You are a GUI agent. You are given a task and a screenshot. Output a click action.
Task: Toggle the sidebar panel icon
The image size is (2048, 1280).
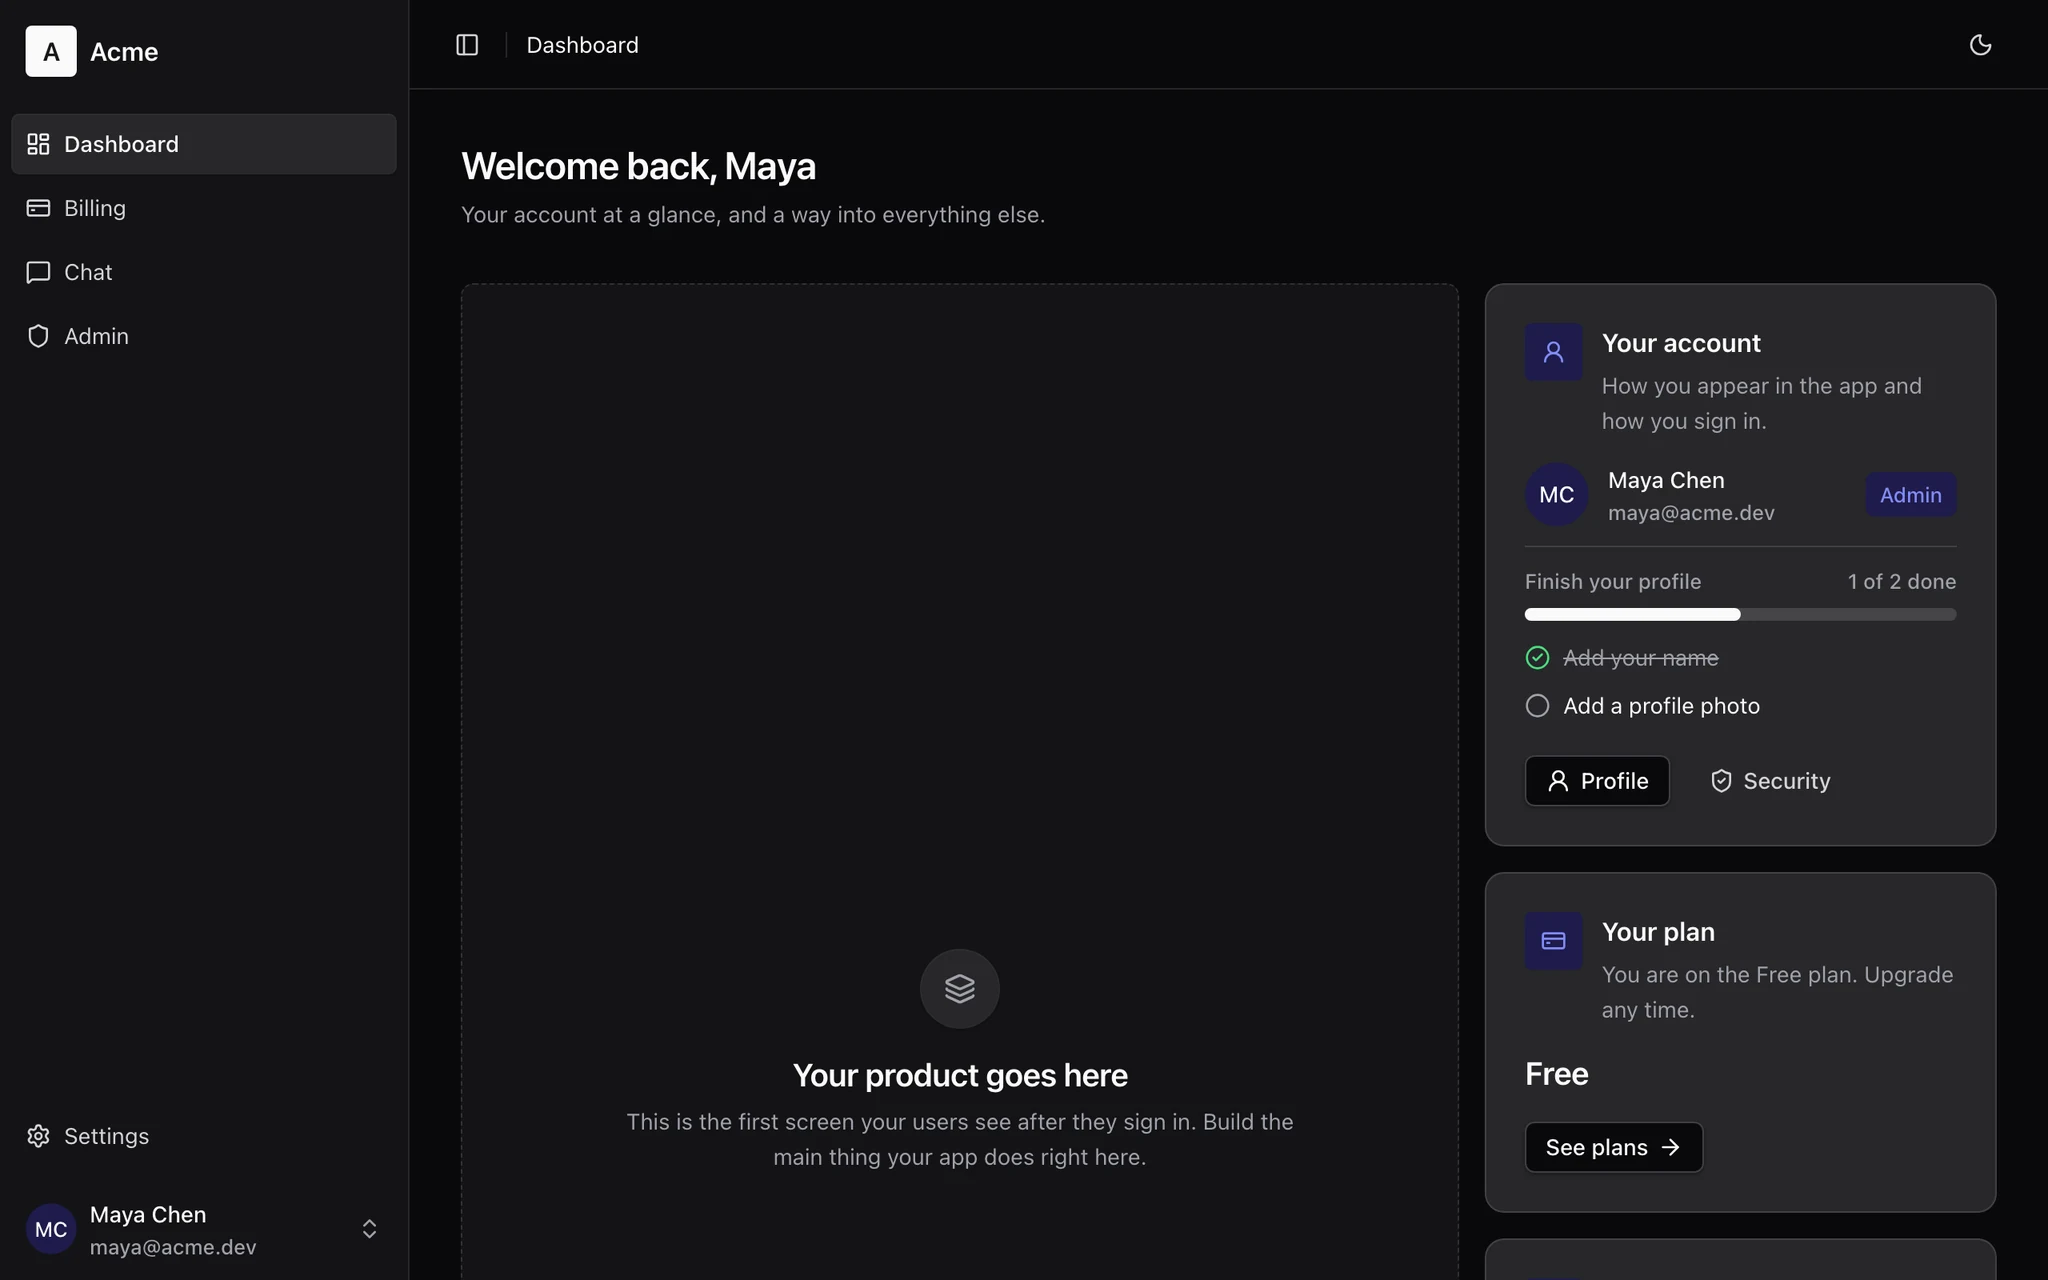point(467,45)
